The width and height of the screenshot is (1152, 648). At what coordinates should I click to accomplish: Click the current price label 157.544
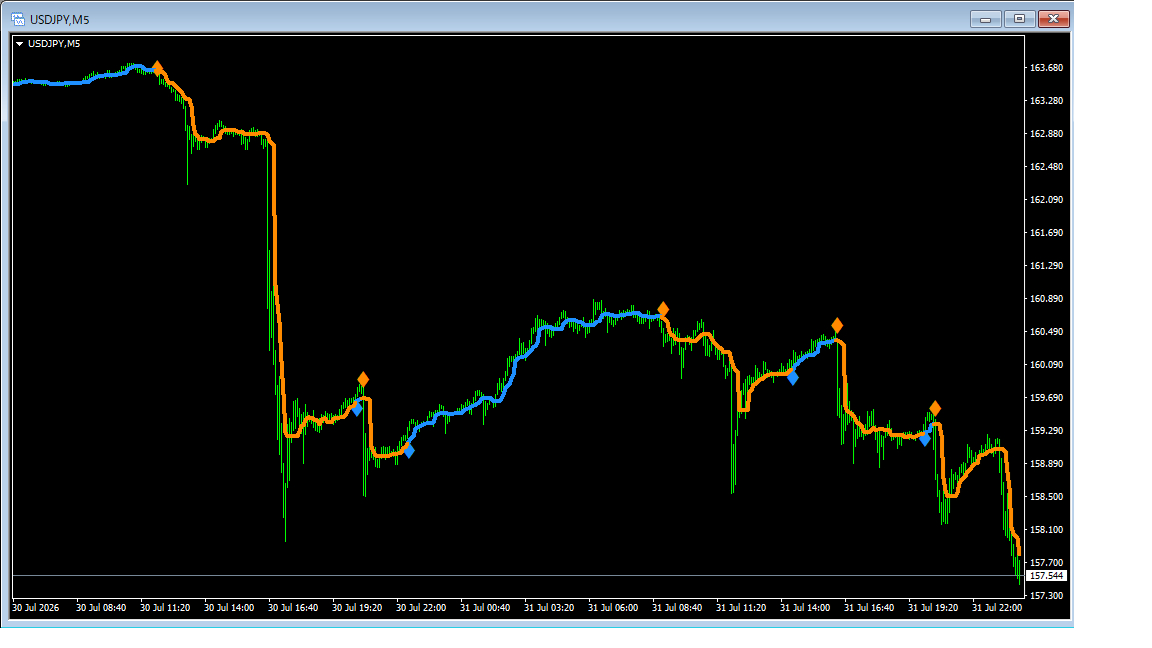pyautogui.click(x=1046, y=576)
